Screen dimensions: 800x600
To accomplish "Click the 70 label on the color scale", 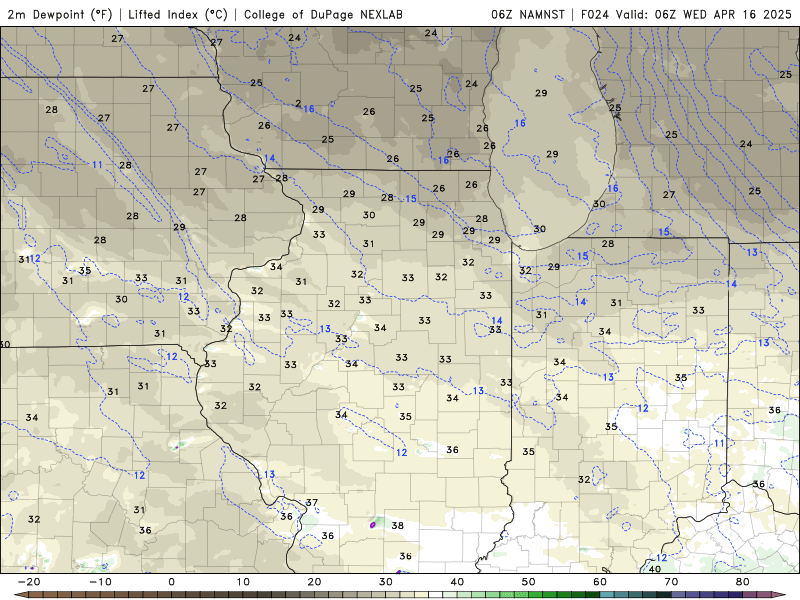I will pos(671,582).
